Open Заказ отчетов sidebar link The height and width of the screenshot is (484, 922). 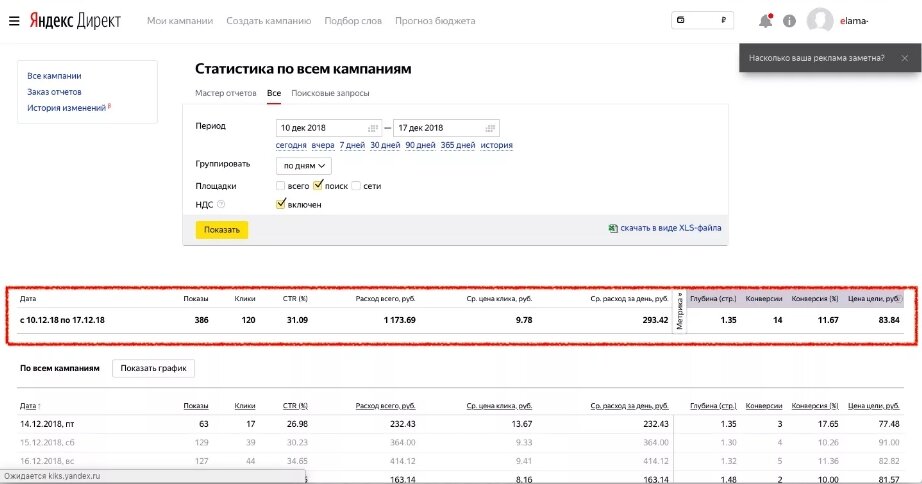point(54,92)
